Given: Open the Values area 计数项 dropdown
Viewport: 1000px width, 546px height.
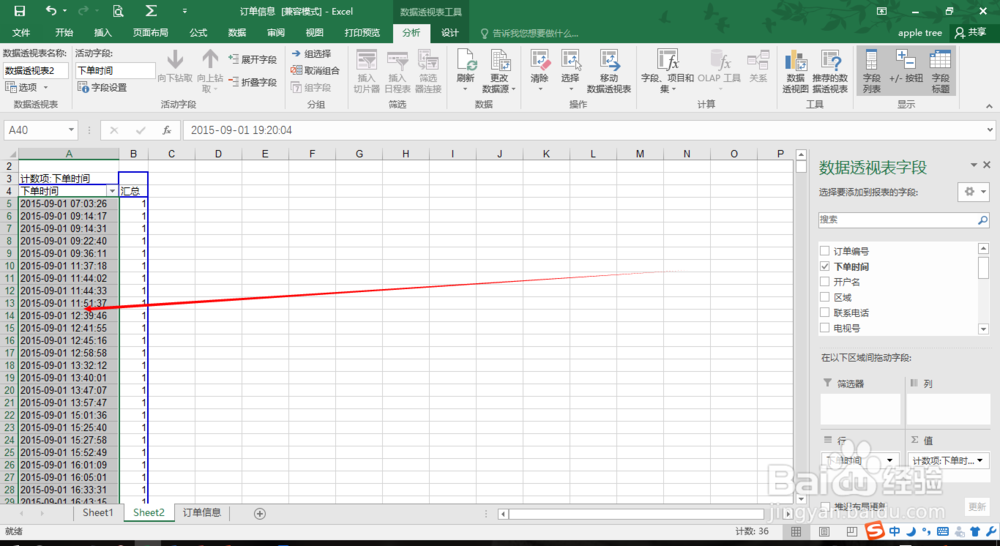Looking at the screenshot, I should [980, 460].
